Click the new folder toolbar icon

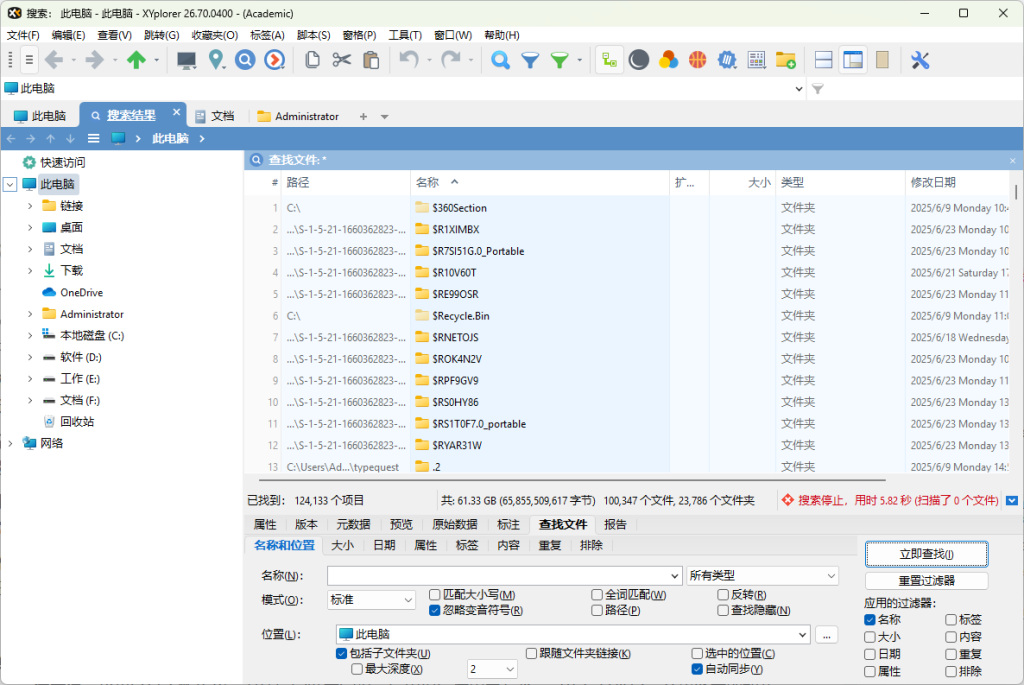(786, 60)
